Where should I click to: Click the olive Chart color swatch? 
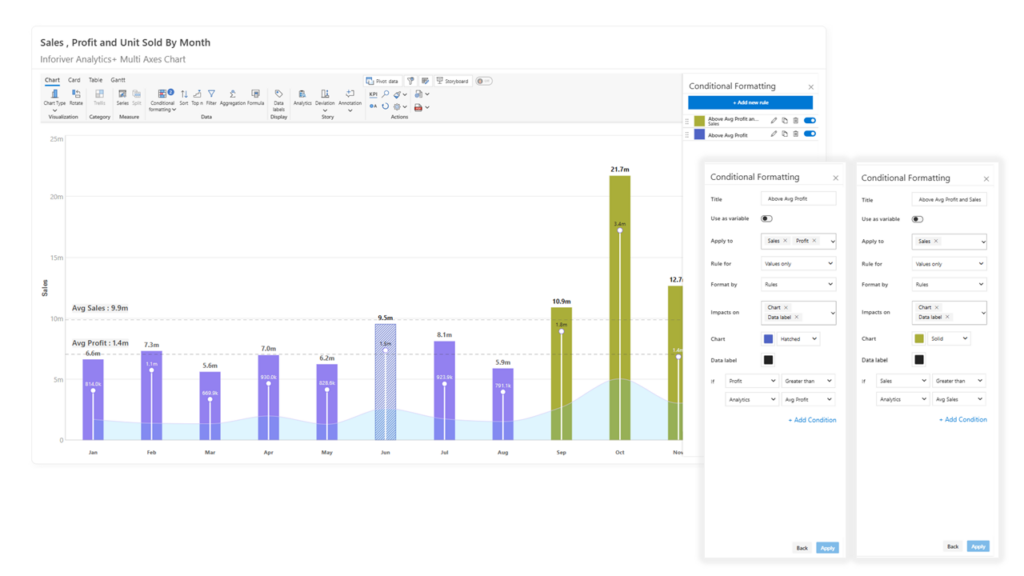(x=919, y=339)
